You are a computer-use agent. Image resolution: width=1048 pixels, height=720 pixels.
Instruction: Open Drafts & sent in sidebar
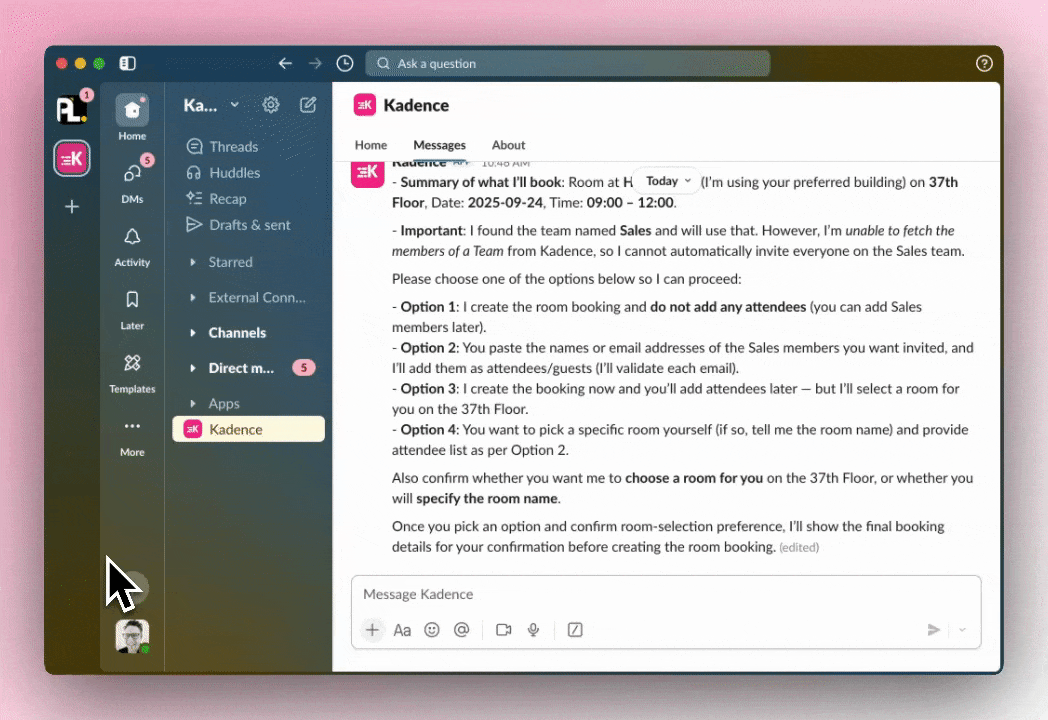[249, 225]
